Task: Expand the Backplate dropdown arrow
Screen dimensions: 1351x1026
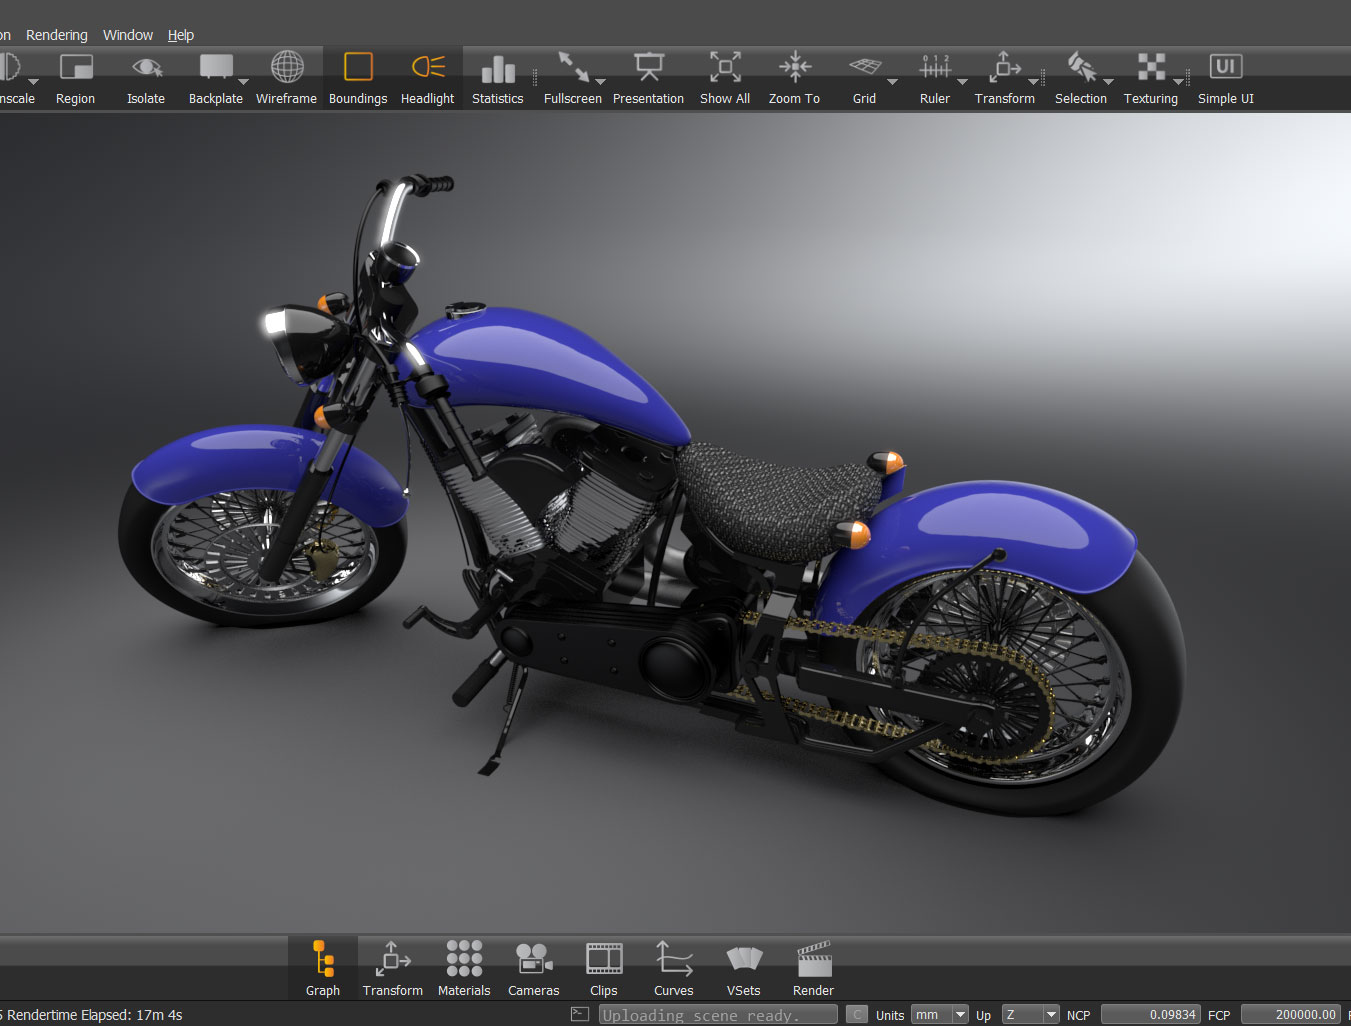Action: point(244,82)
